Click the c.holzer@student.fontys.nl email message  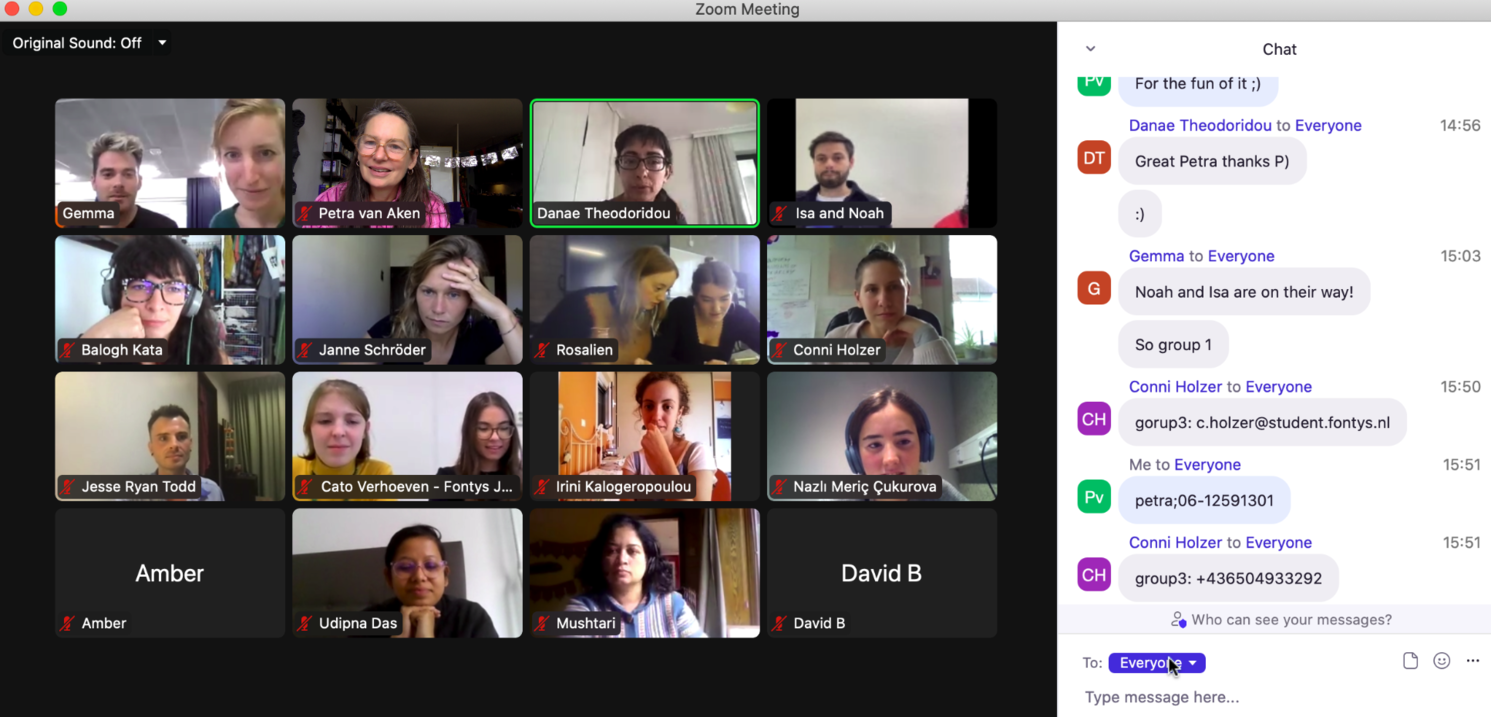pos(1262,422)
